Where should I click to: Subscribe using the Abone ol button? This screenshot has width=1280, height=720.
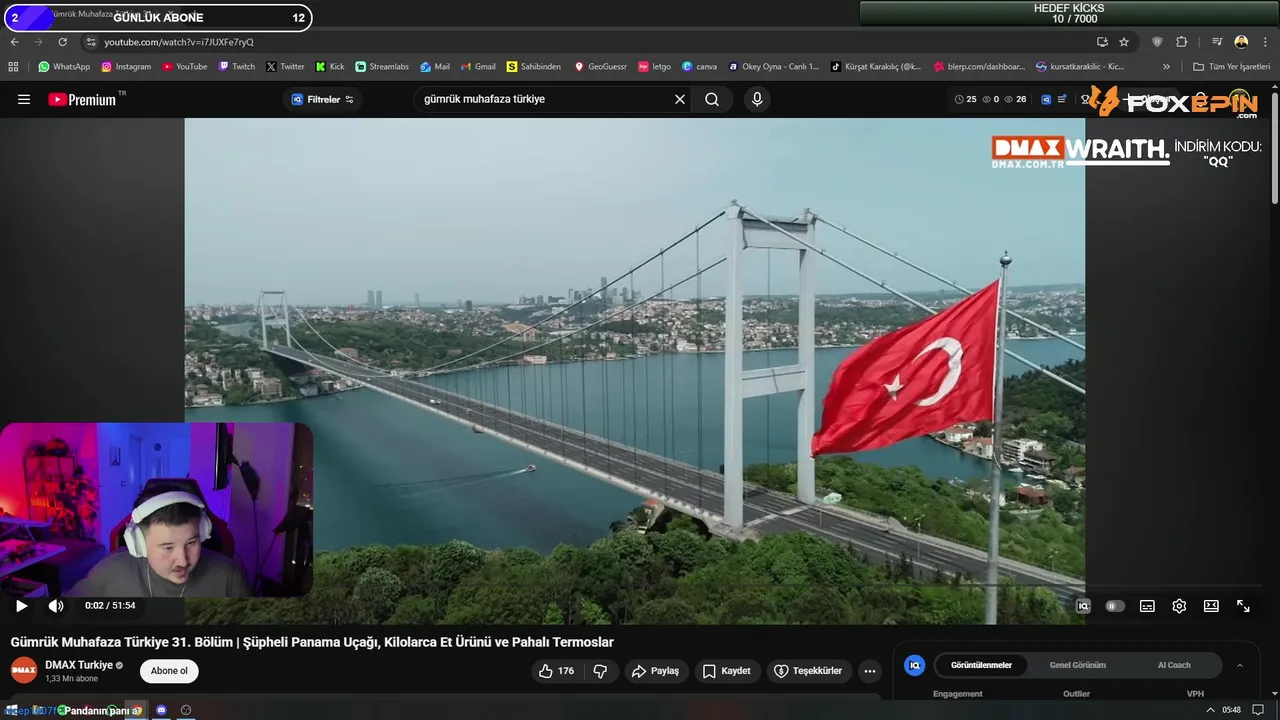pos(169,671)
